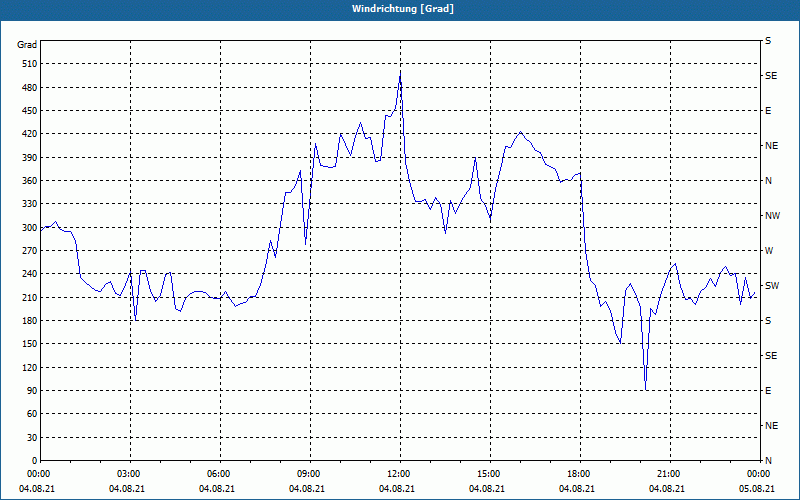Click the N compass label at 0 level
Image resolution: width=800 pixels, height=500 pixels.
768,461
